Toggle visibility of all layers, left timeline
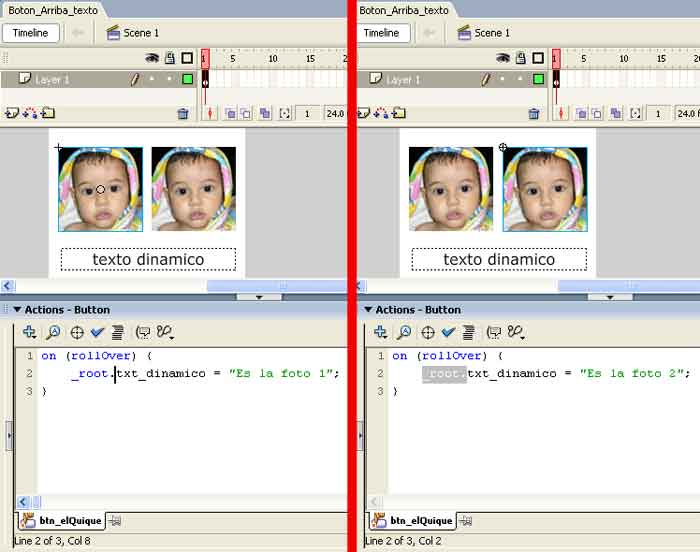Screen dimensions: 700x552 [x=152, y=58]
